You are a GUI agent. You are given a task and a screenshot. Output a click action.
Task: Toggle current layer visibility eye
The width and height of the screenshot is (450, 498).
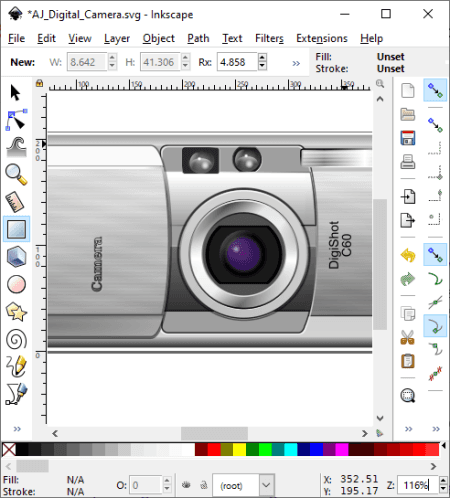click(x=186, y=485)
